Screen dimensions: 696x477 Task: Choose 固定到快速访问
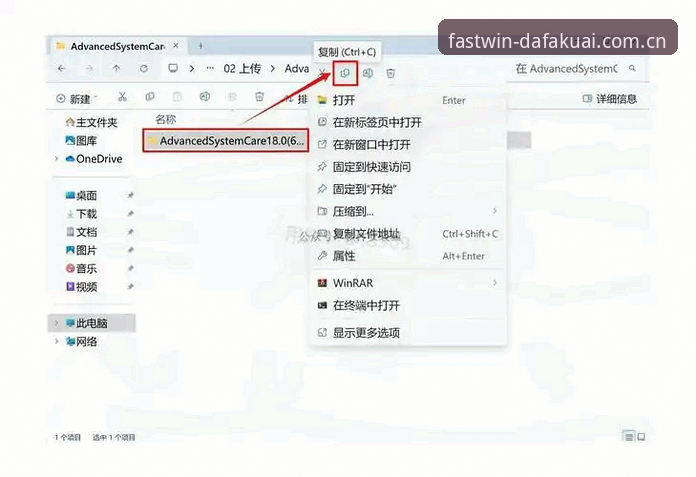(x=408, y=167)
